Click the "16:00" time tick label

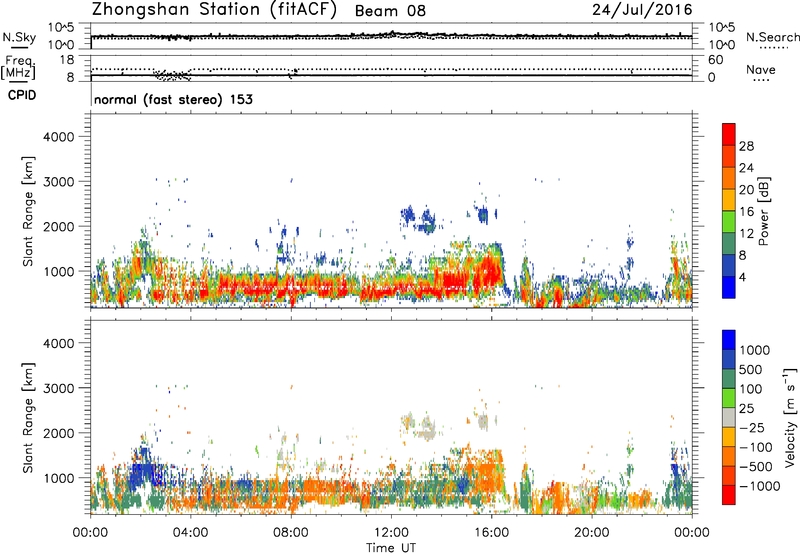point(491,533)
